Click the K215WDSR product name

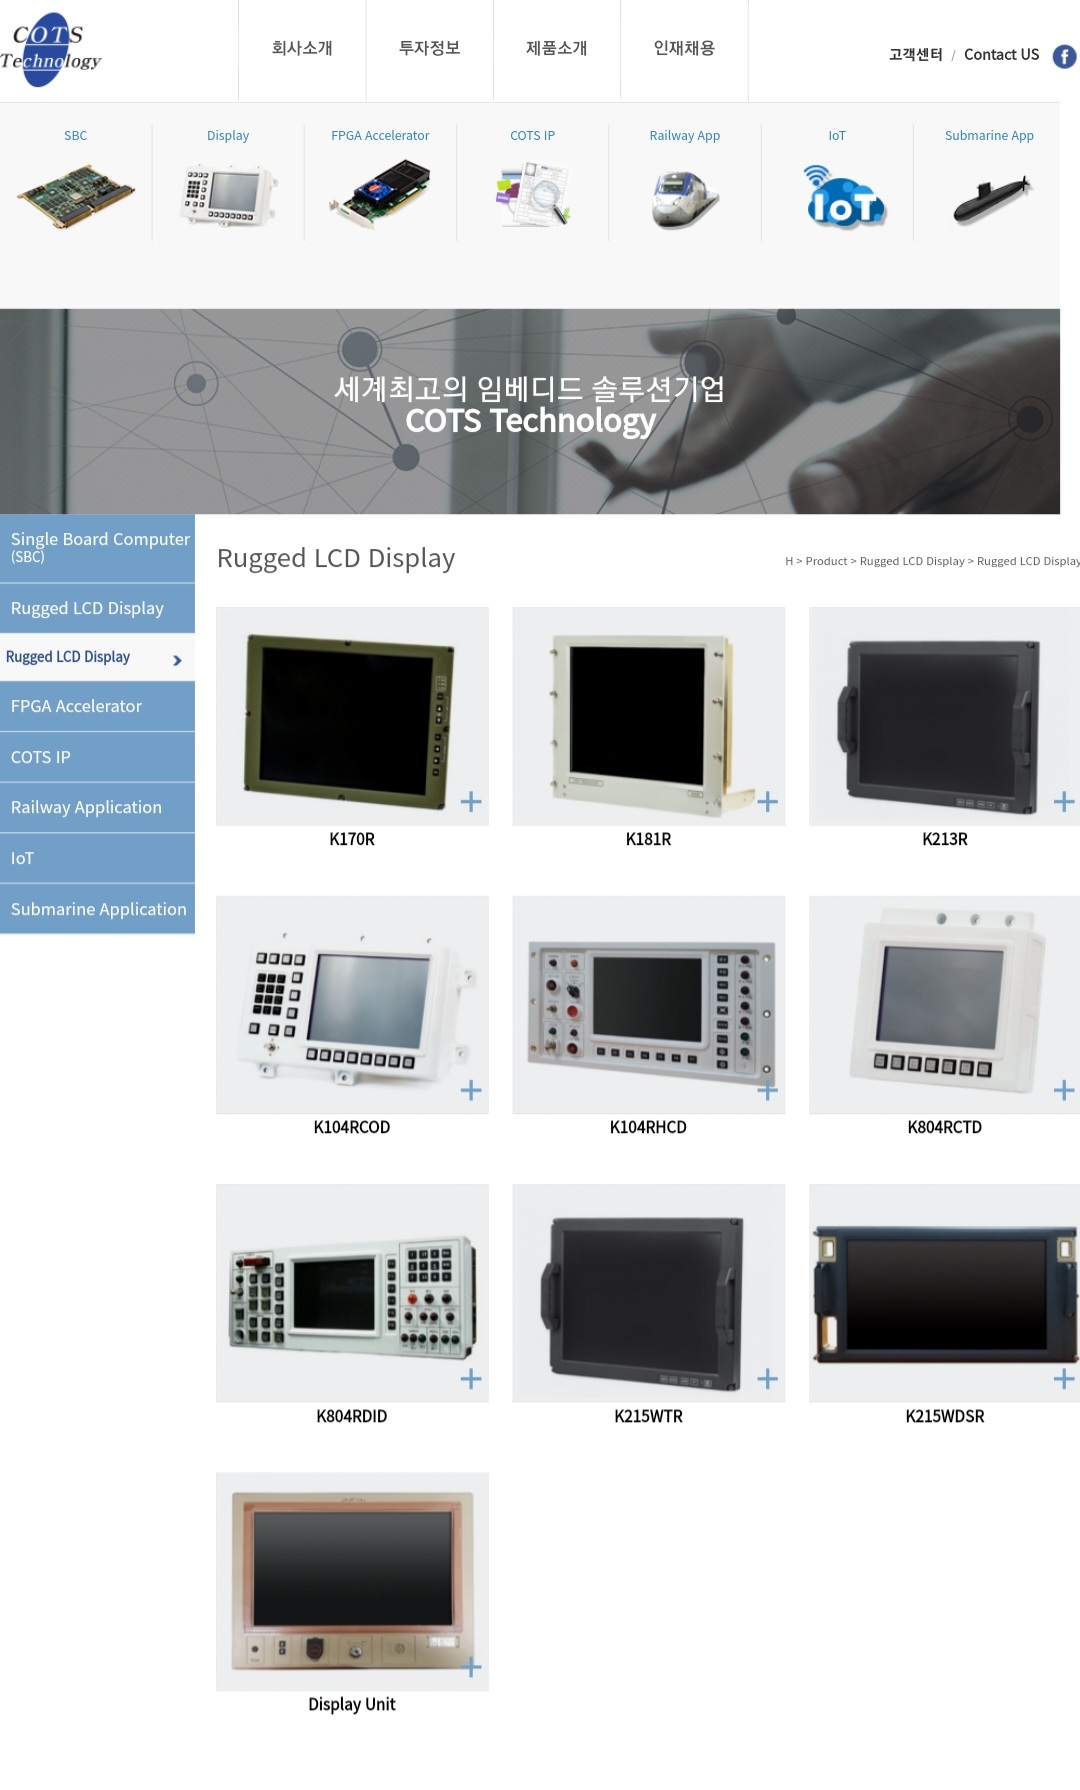(x=945, y=1416)
